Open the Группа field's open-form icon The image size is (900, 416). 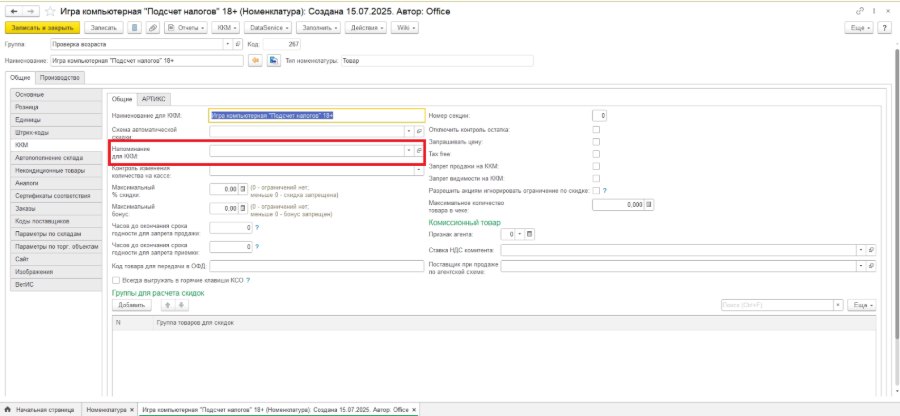[239, 44]
